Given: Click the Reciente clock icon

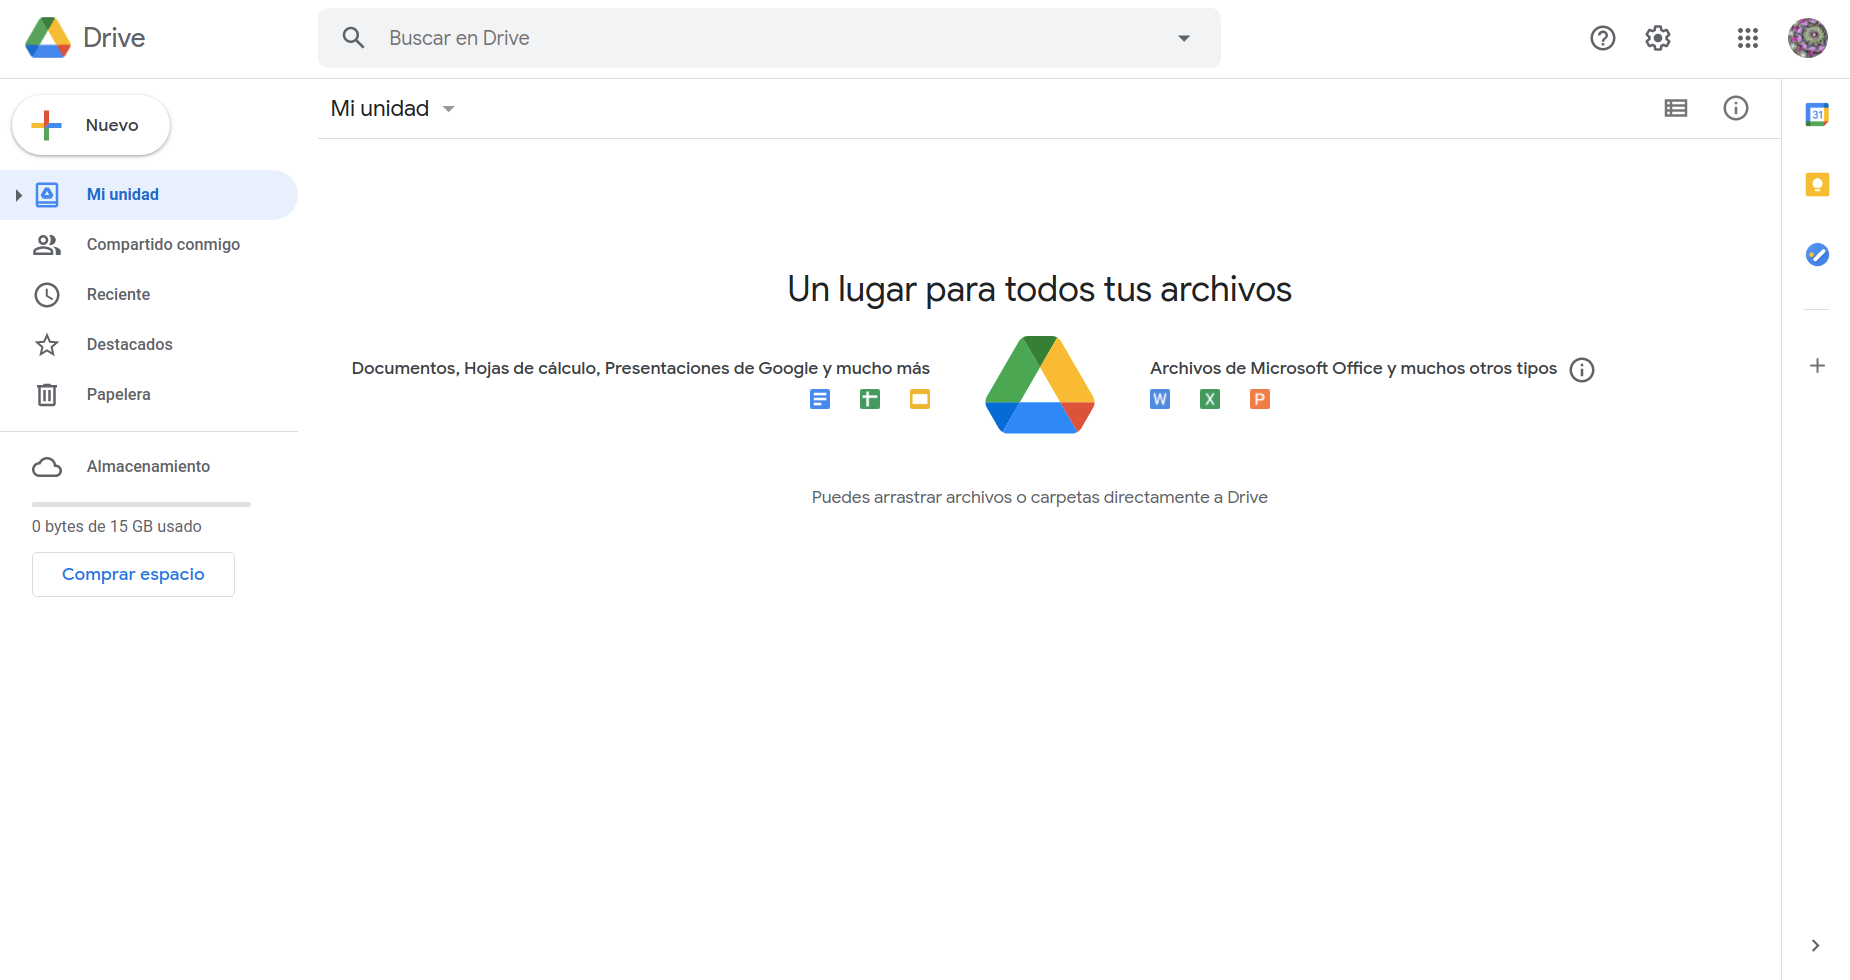Looking at the screenshot, I should (47, 295).
